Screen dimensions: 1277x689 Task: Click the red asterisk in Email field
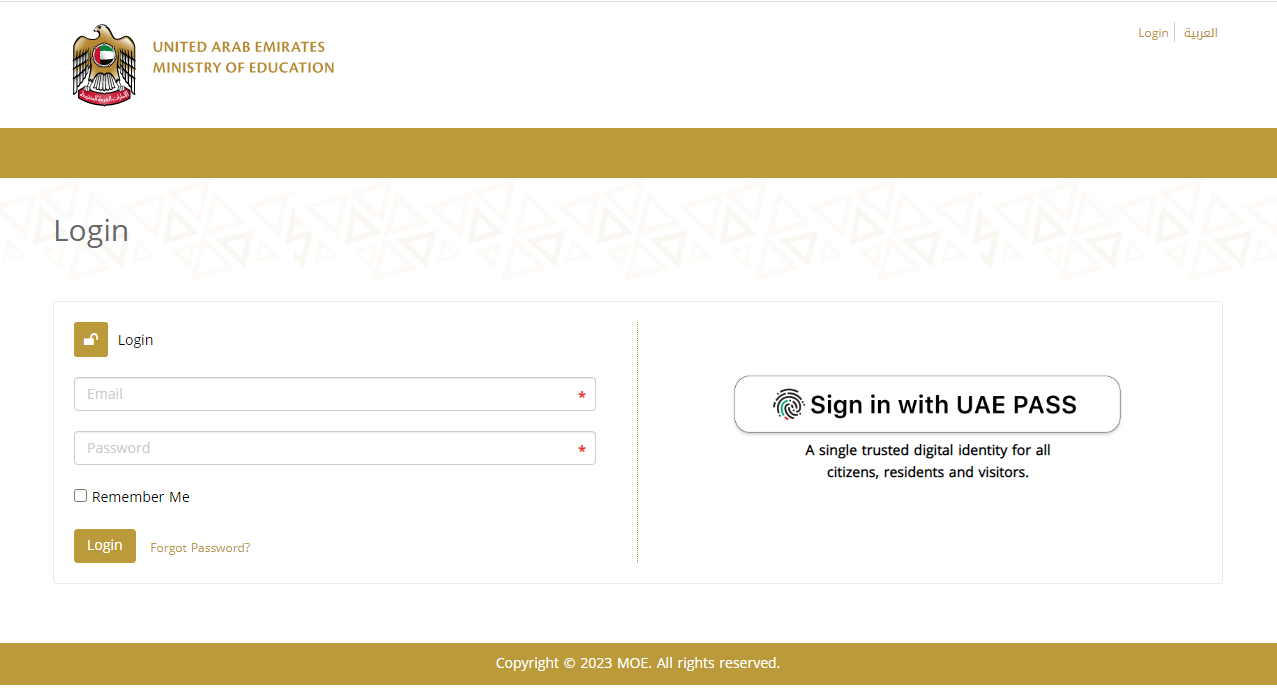coord(582,396)
